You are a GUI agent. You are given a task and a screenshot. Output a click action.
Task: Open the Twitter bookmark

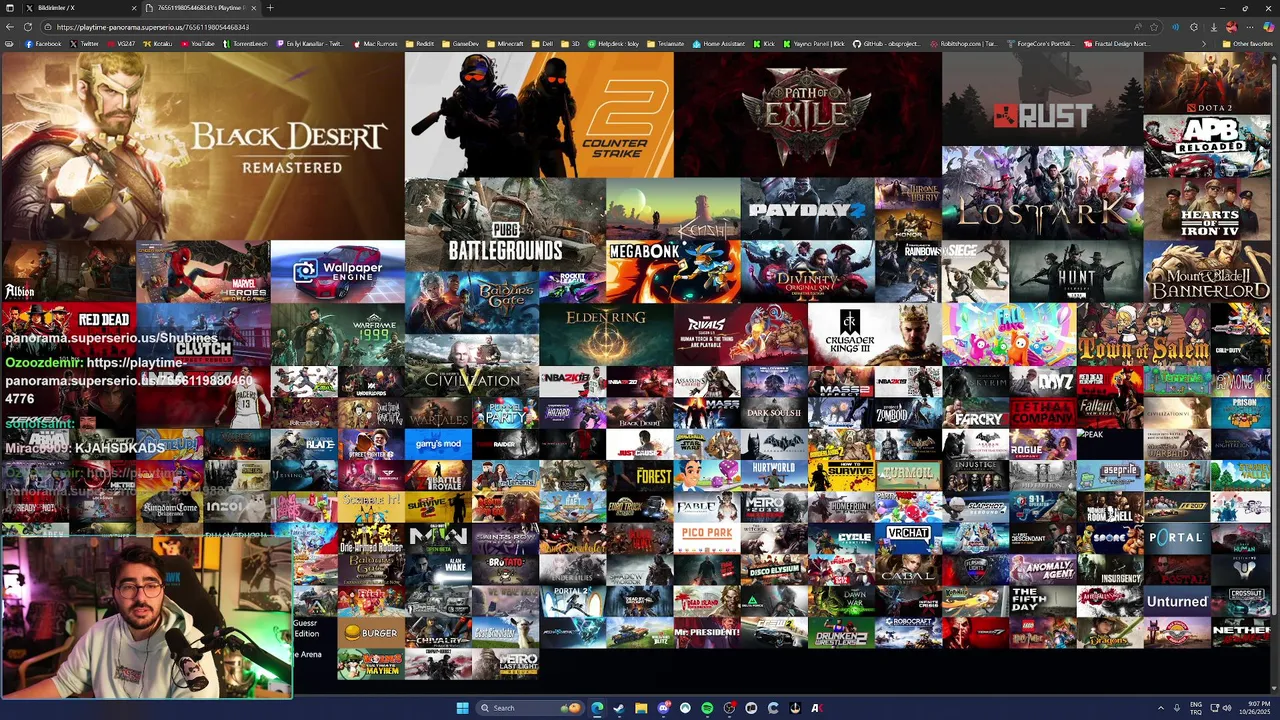pyautogui.click(x=85, y=44)
